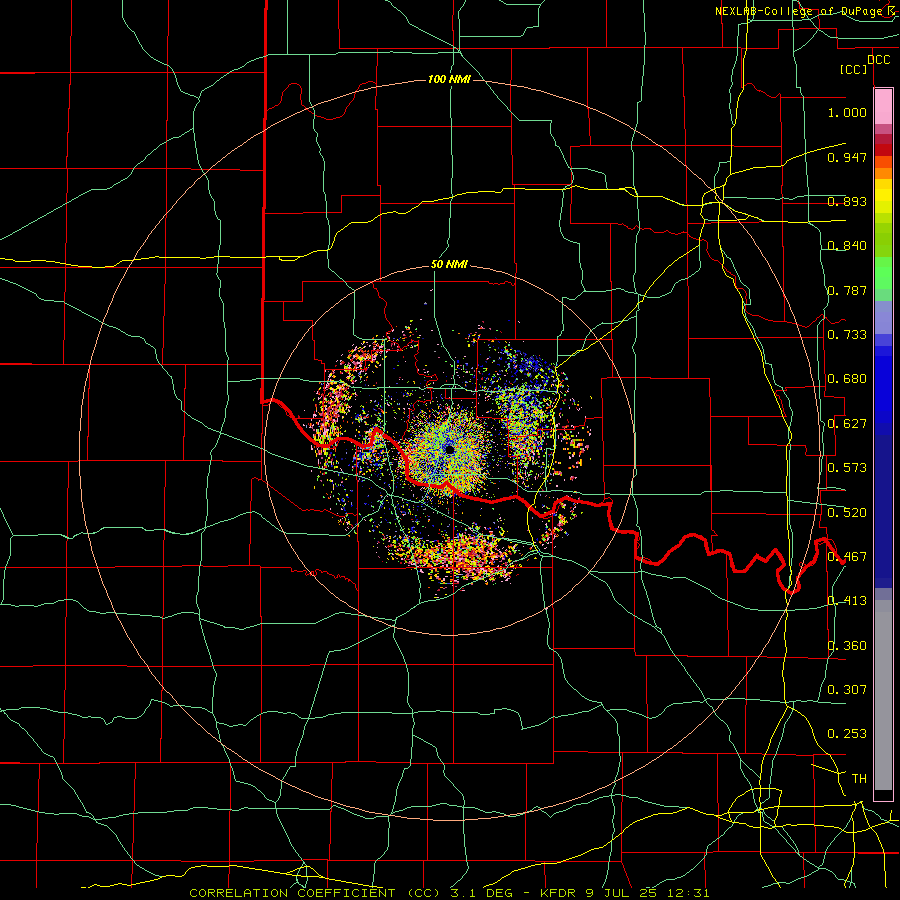Click the 50 NMI range ring label
The height and width of the screenshot is (900, 900).
(449, 265)
